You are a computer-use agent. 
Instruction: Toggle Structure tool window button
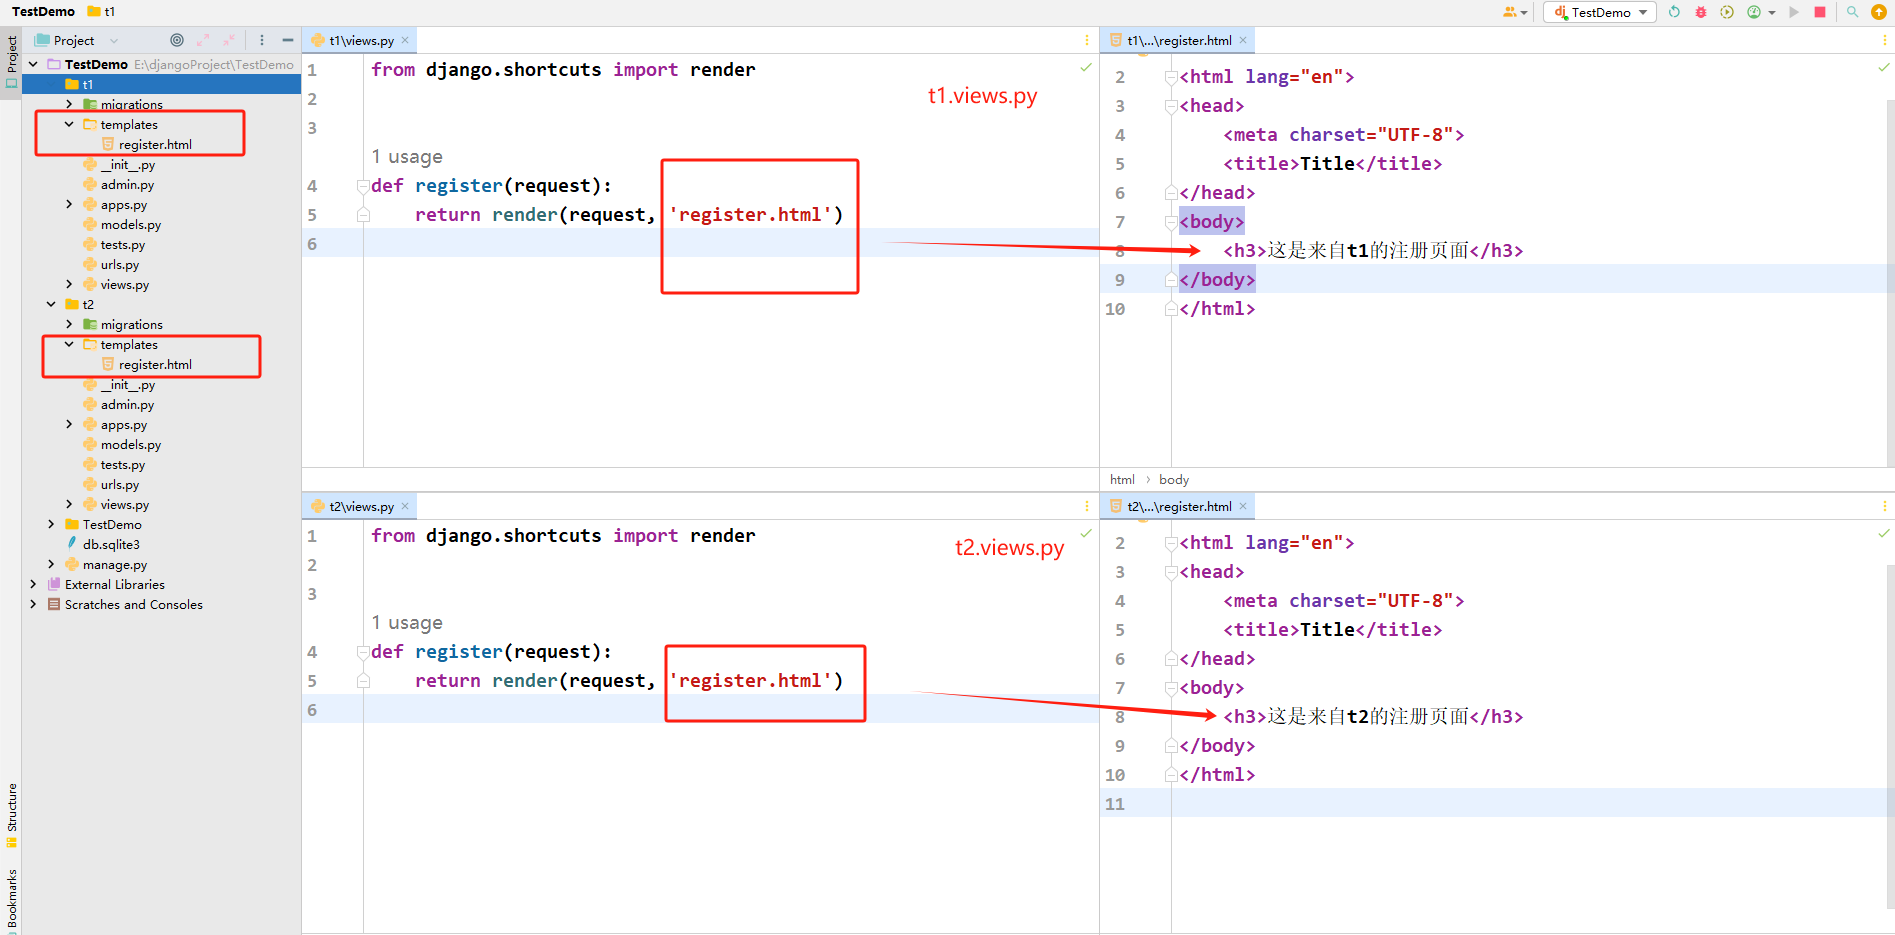pyautogui.click(x=12, y=815)
